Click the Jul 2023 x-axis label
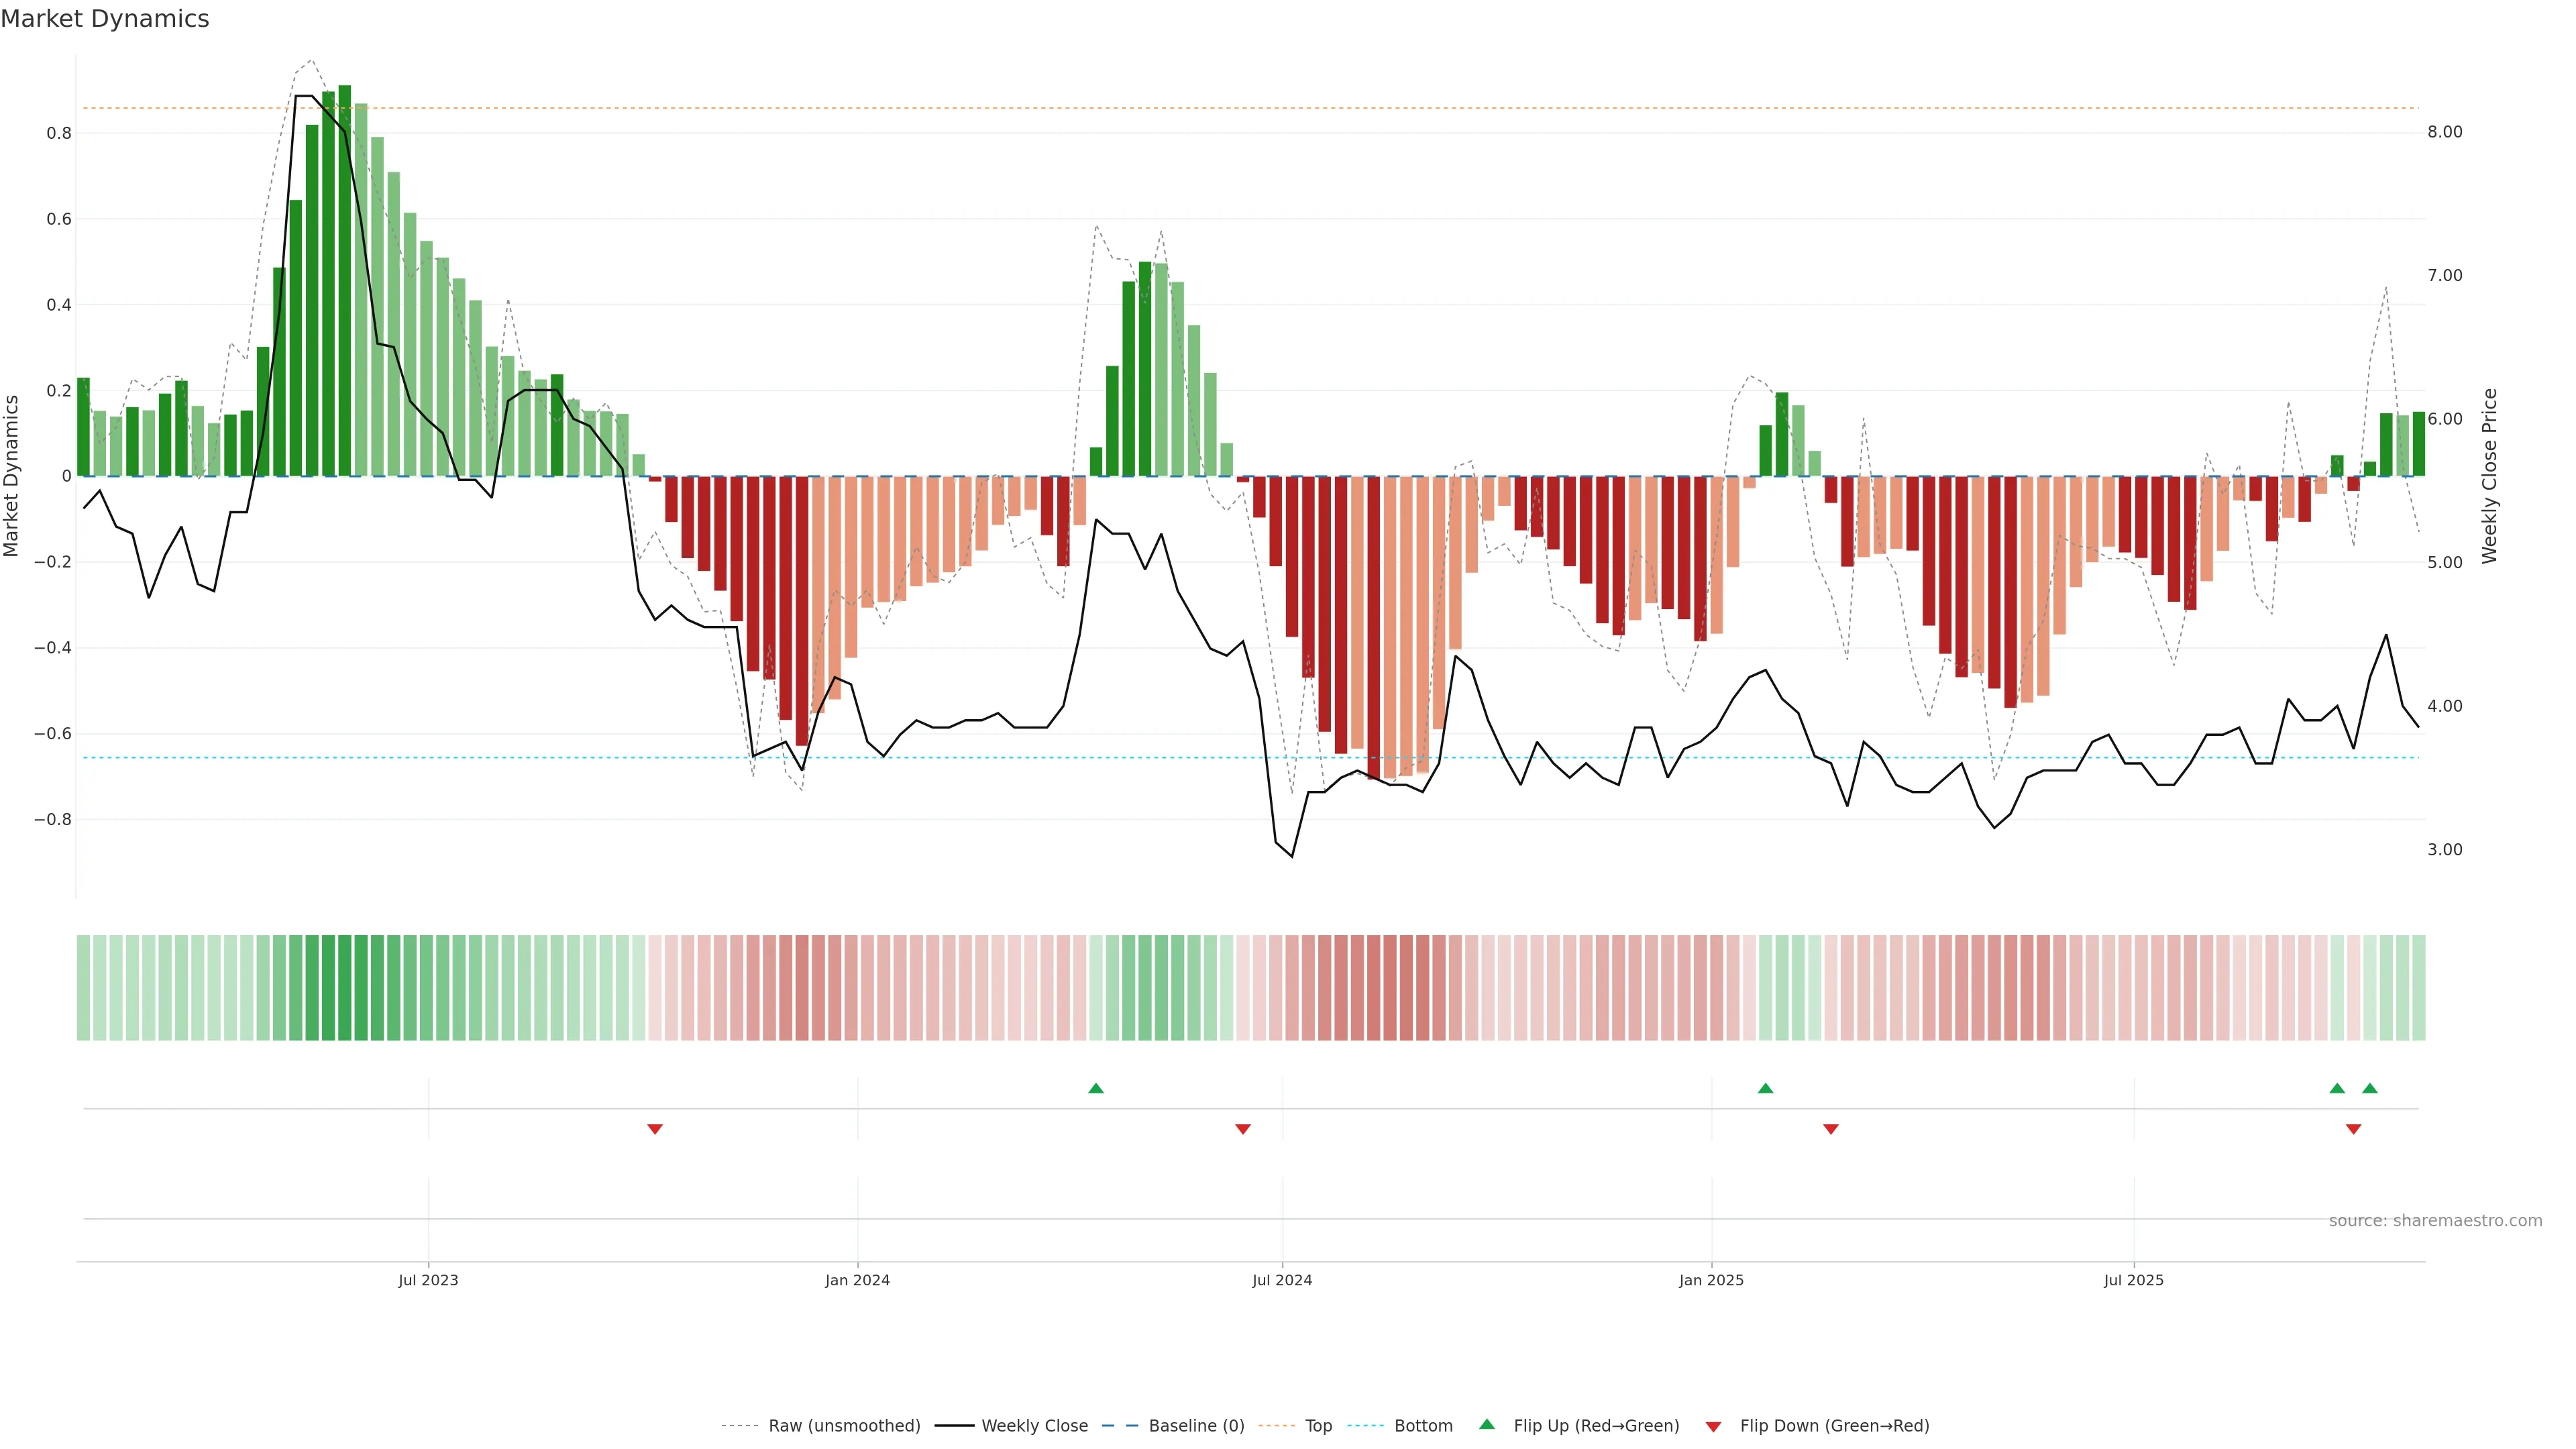The height and width of the screenshot is (1449, 2576). click(x=428, y=1280)
